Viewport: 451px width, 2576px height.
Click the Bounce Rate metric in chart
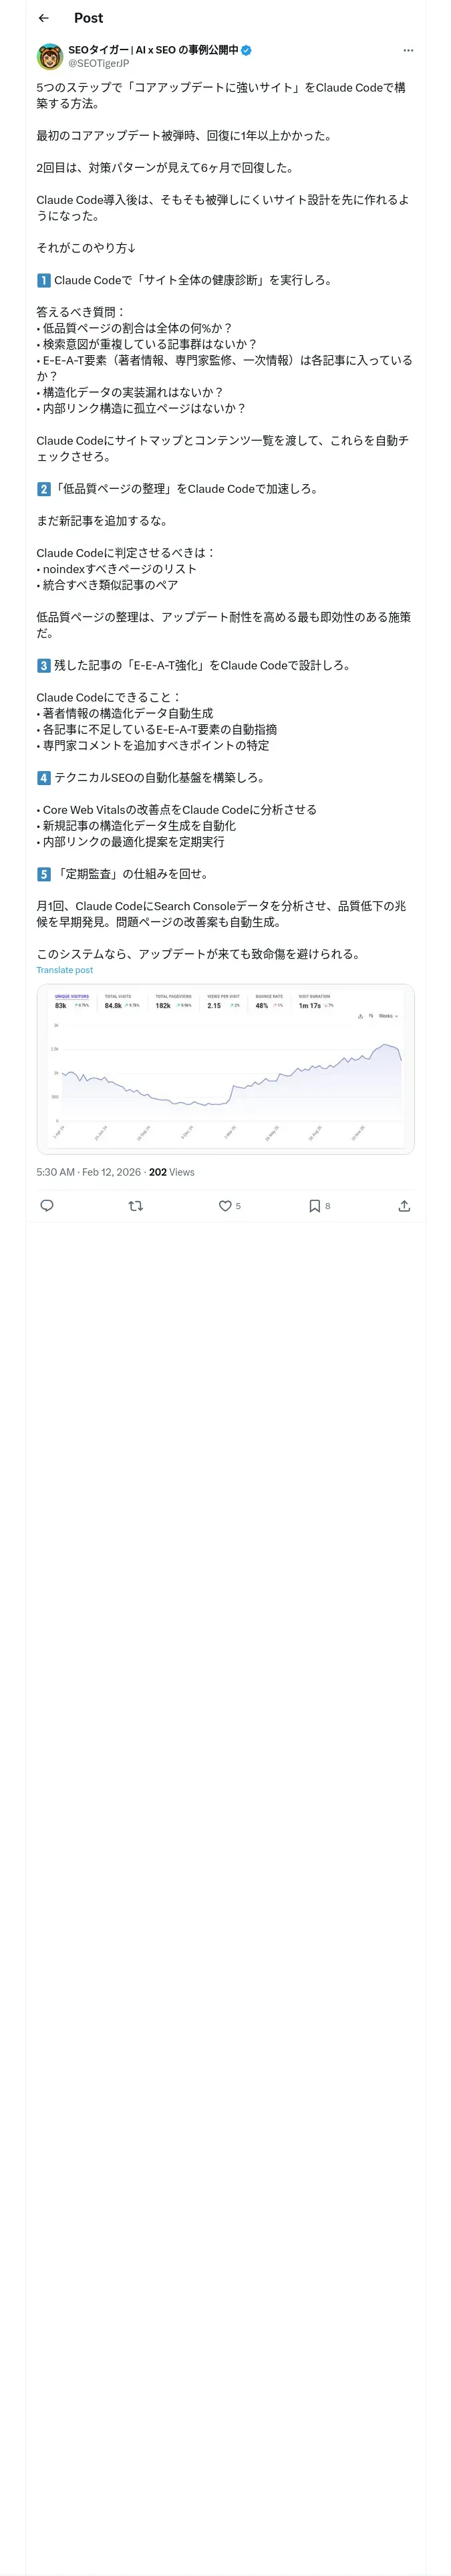(x=269, y=1001)
